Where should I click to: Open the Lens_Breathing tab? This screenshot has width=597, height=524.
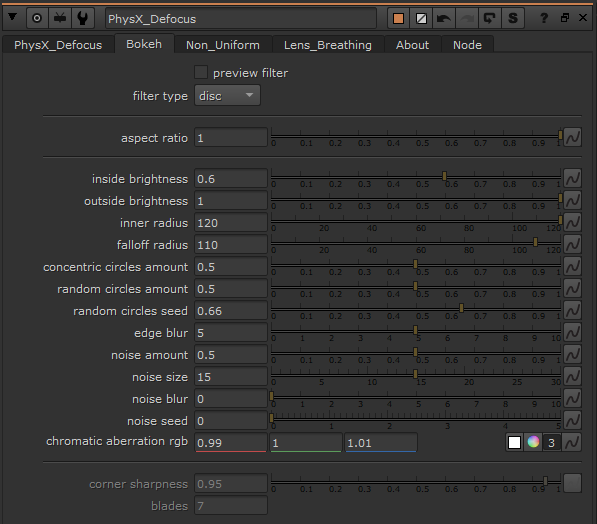click(x=328, y=45)
